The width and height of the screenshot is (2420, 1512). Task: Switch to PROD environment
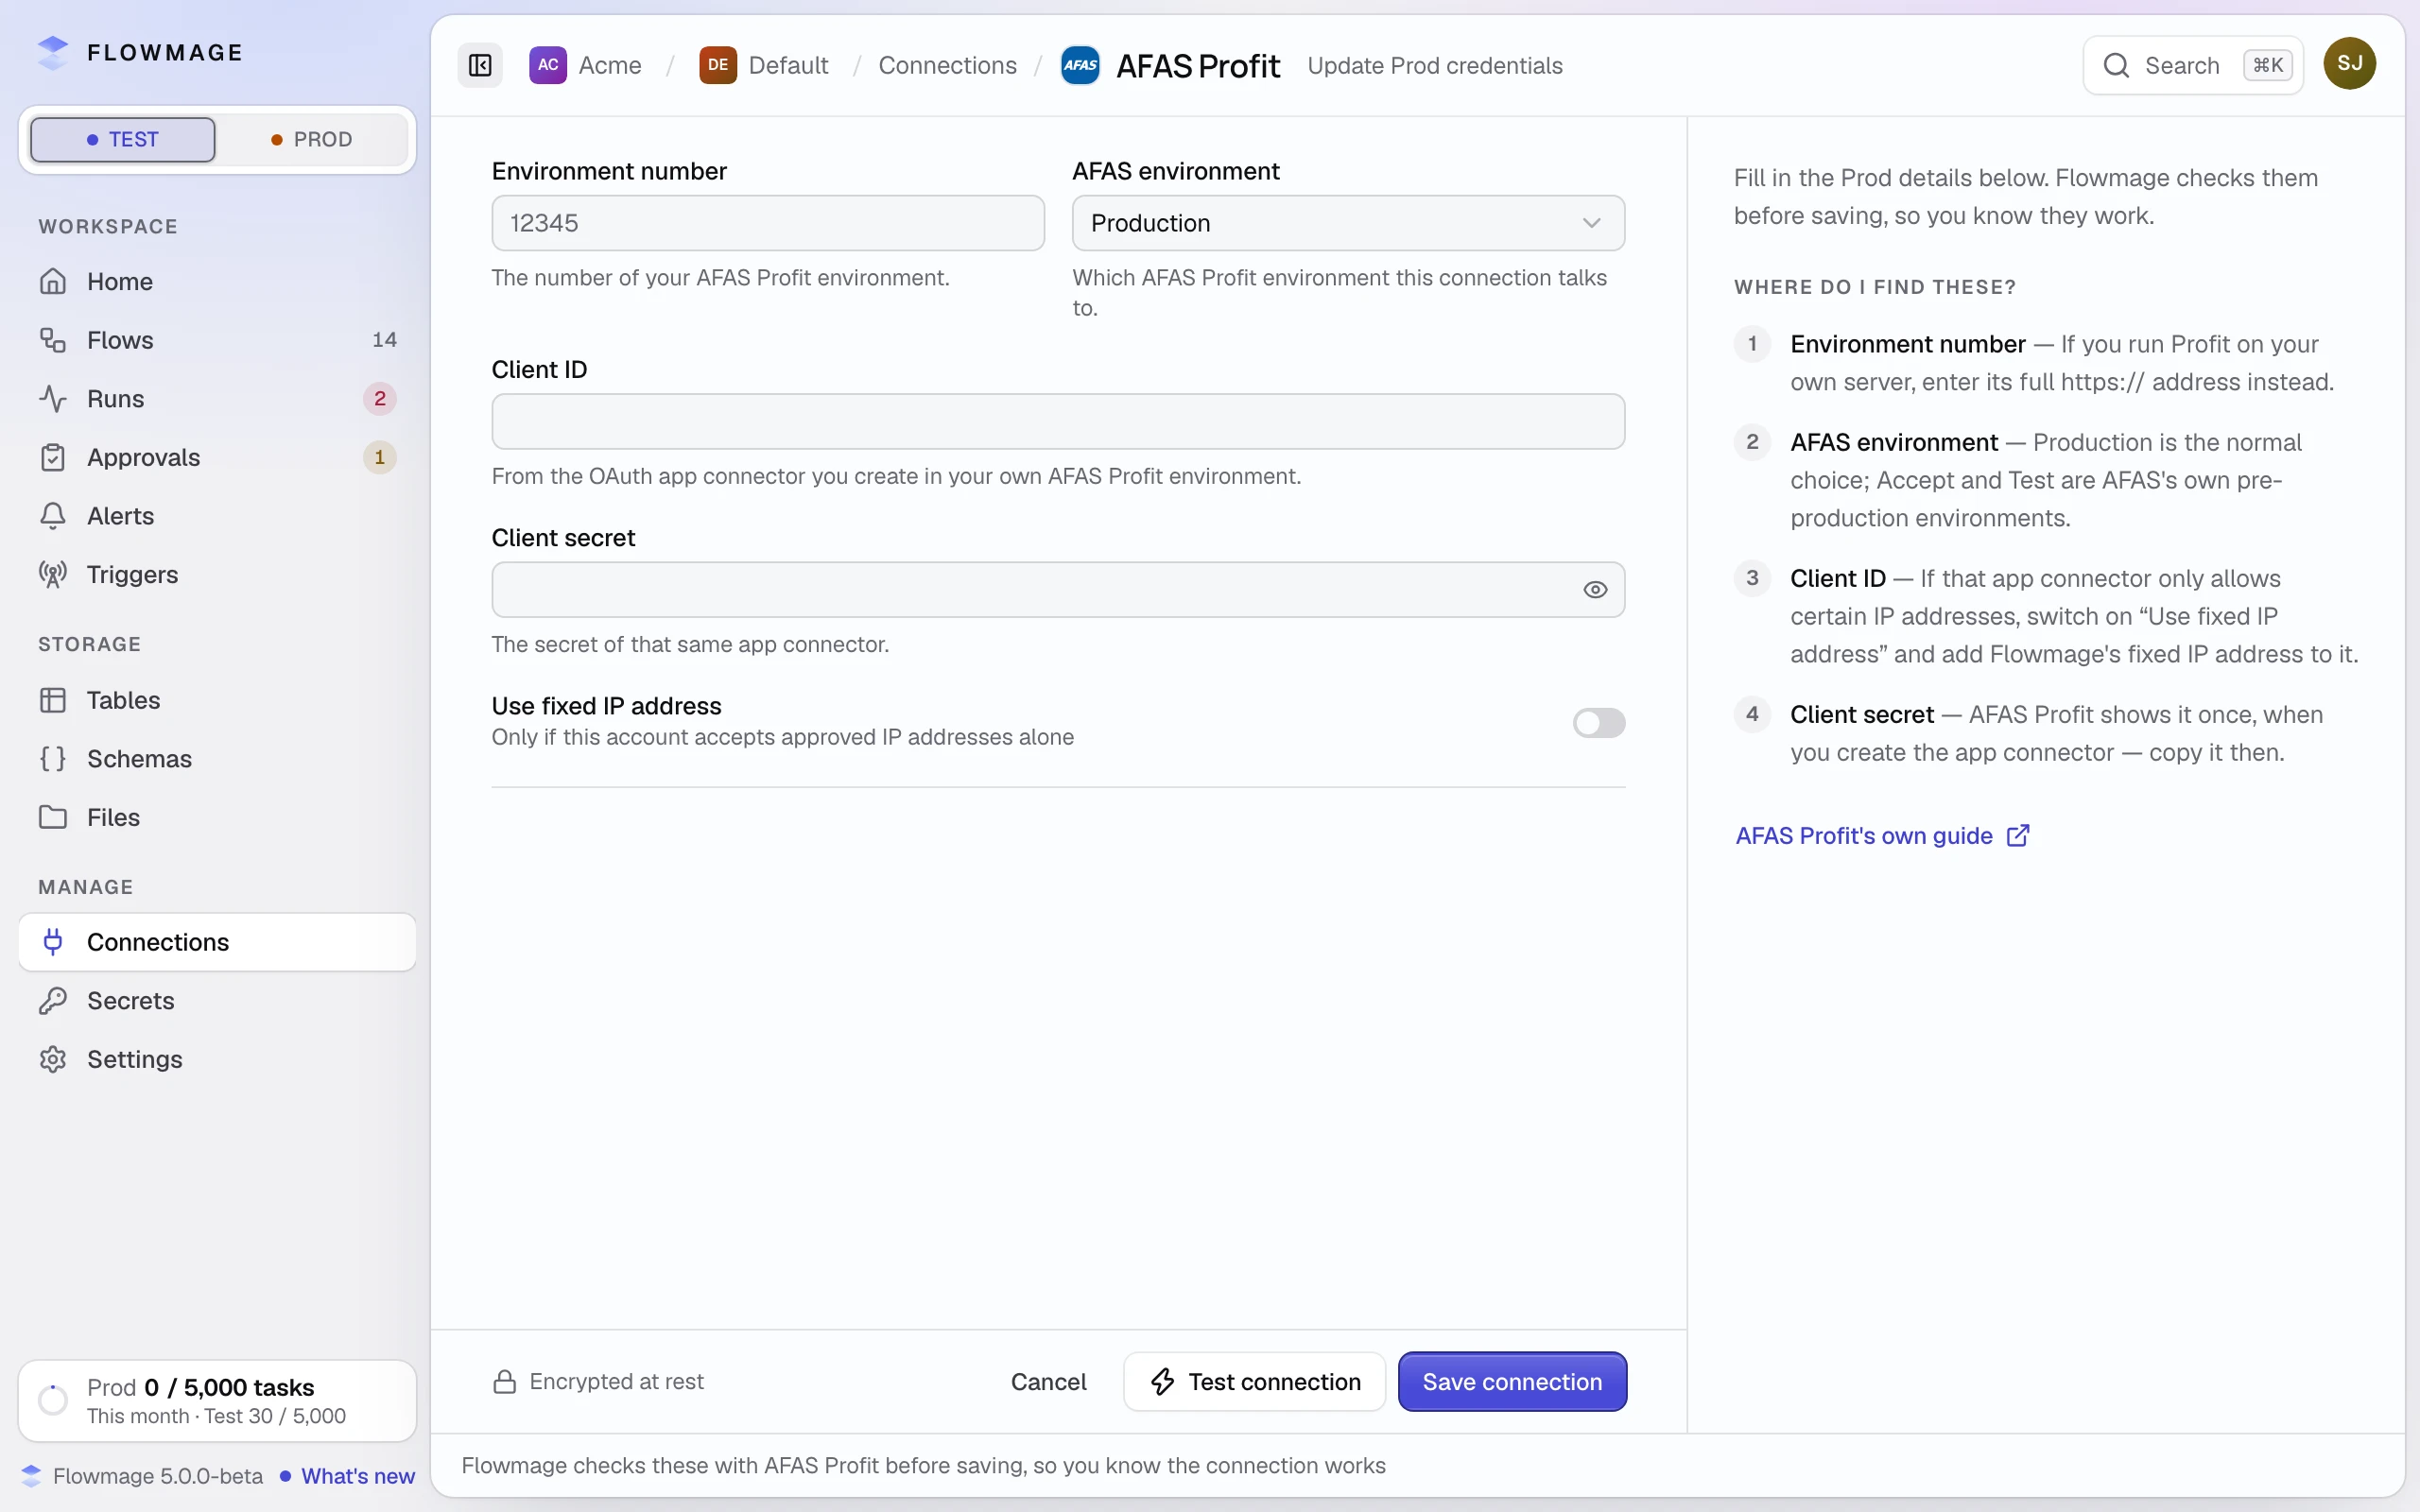[312, 139]
